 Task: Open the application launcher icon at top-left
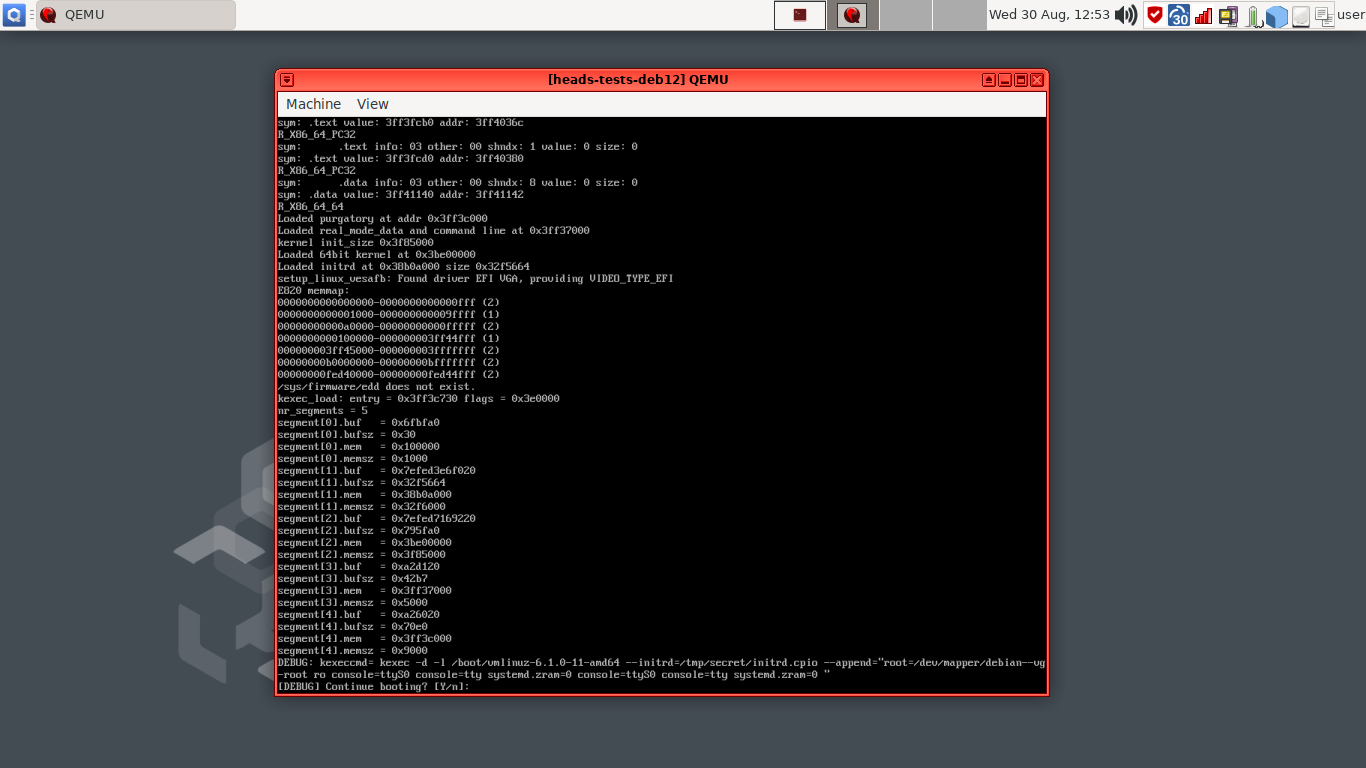point(13,14)
